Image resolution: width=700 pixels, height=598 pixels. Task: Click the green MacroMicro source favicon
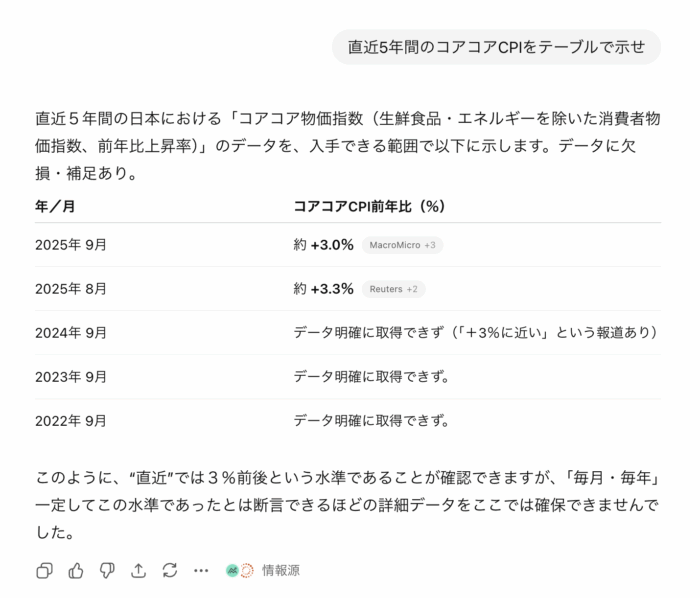pyautogui.click(x=232, y=570)
